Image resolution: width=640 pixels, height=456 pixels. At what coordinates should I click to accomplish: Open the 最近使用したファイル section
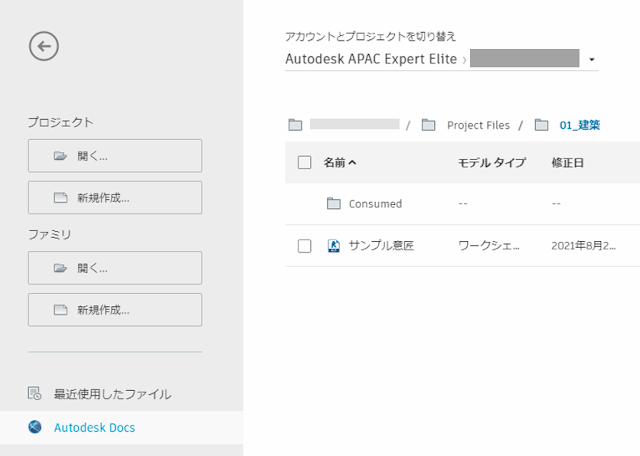pyautogui.click(x=112, y=393)
